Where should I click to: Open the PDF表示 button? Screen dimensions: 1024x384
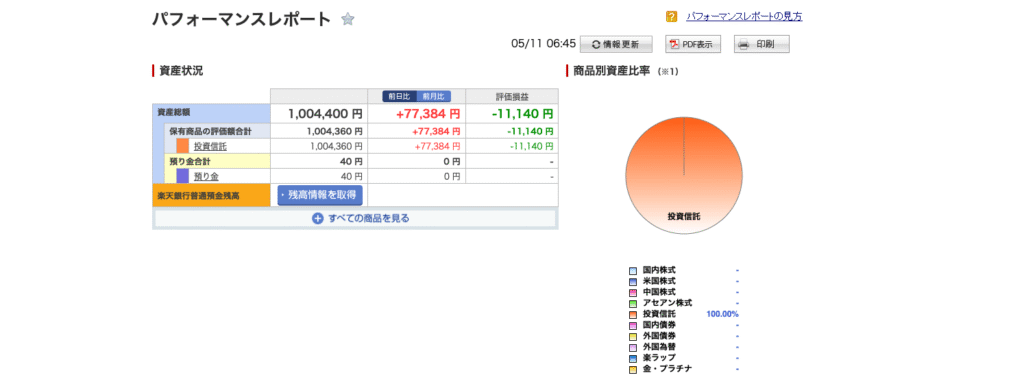693,44
